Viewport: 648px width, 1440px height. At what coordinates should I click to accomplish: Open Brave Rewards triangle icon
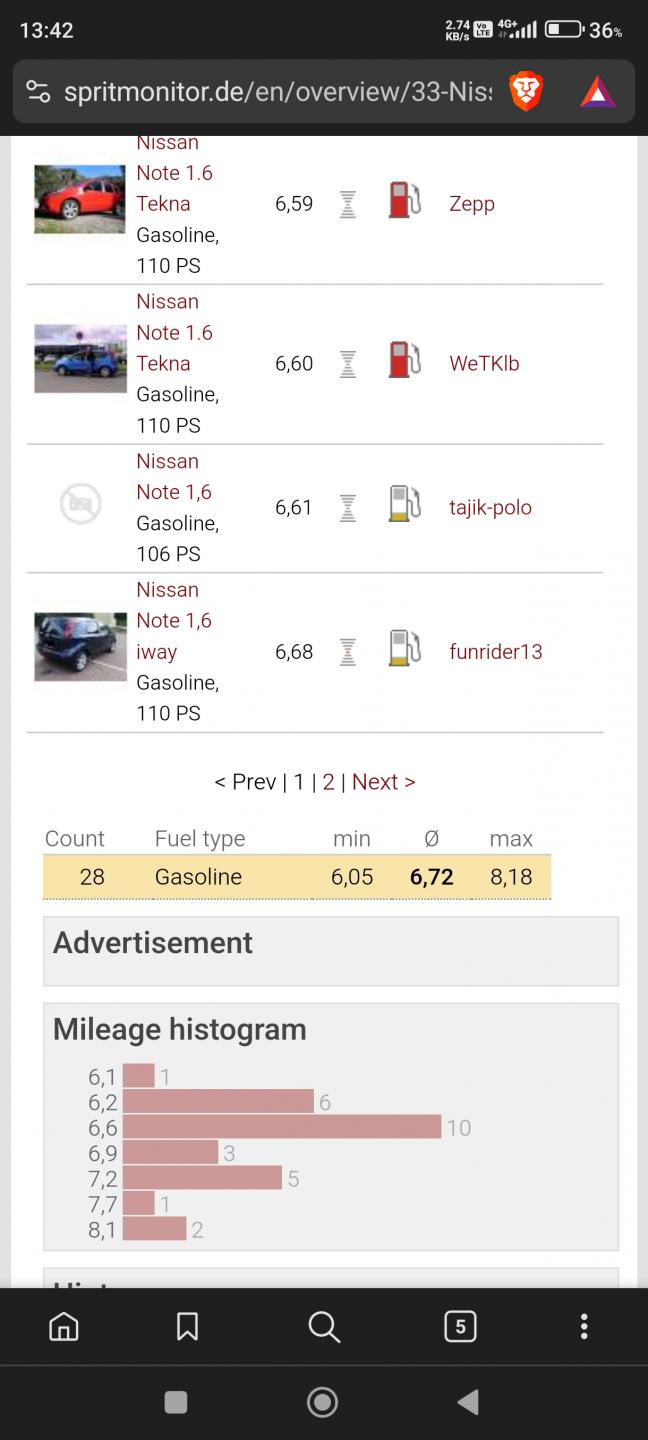pos(598,92)
